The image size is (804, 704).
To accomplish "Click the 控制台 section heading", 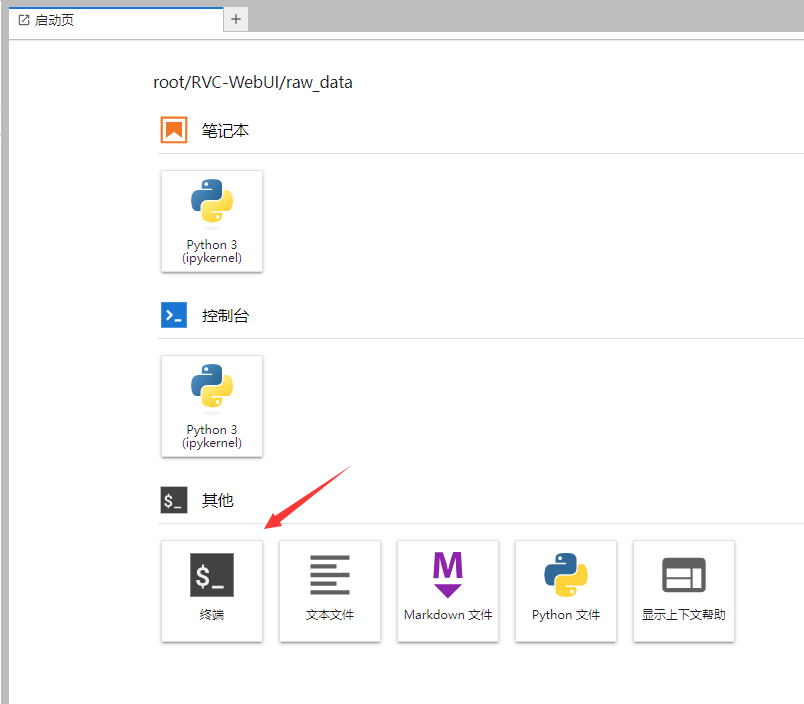I will click(x=225, y=316).
